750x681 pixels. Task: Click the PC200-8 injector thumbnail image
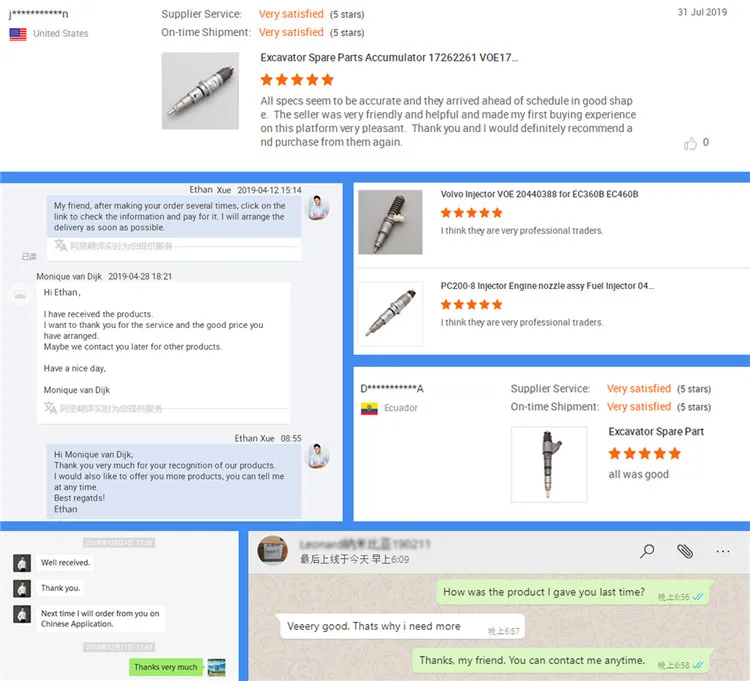[390, 314]
